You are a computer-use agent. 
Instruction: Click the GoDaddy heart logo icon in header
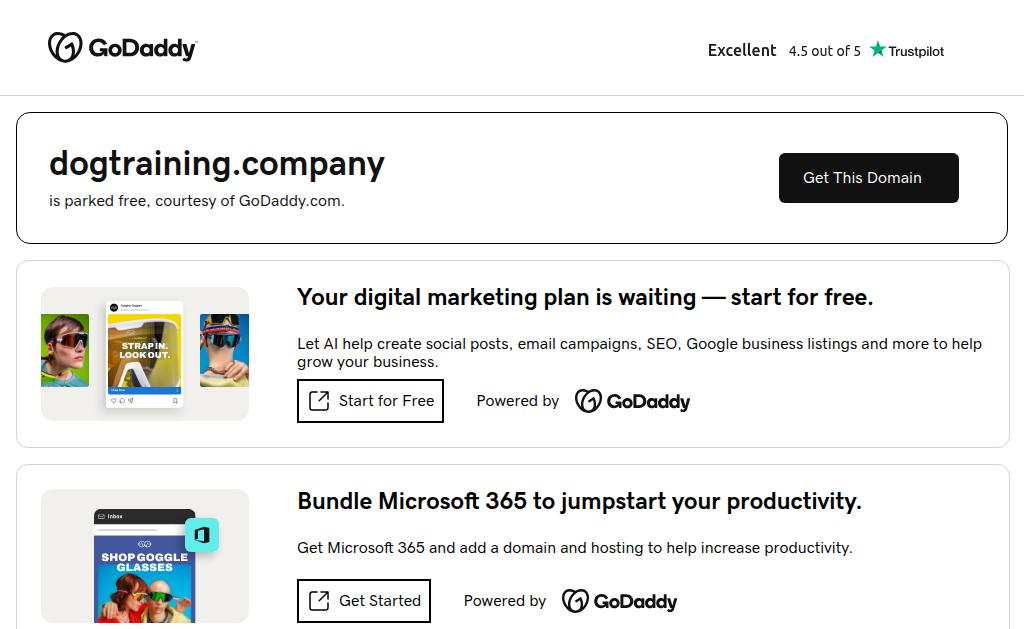(65, 47)
